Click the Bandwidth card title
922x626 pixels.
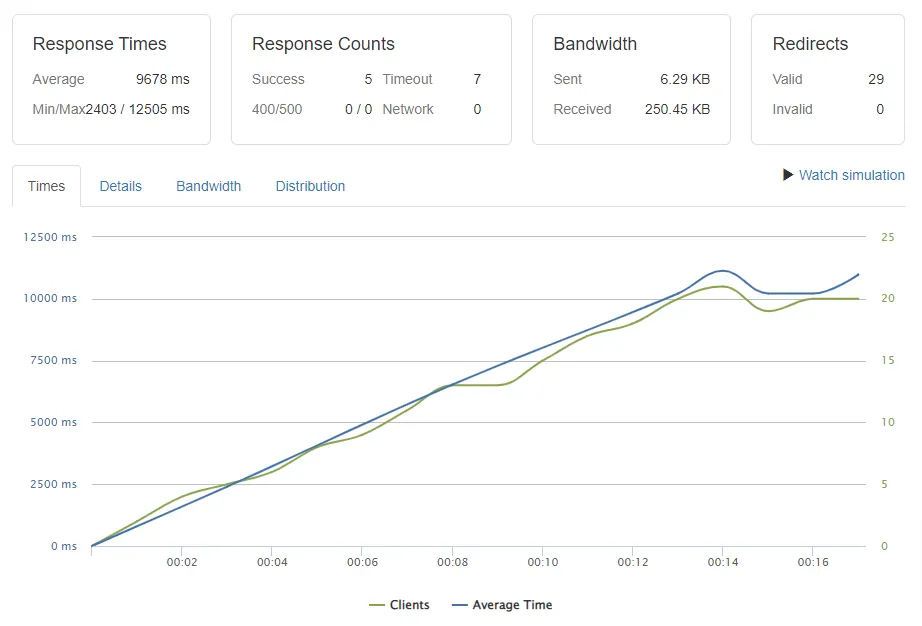pyautogui.click(x=594, y=44)
